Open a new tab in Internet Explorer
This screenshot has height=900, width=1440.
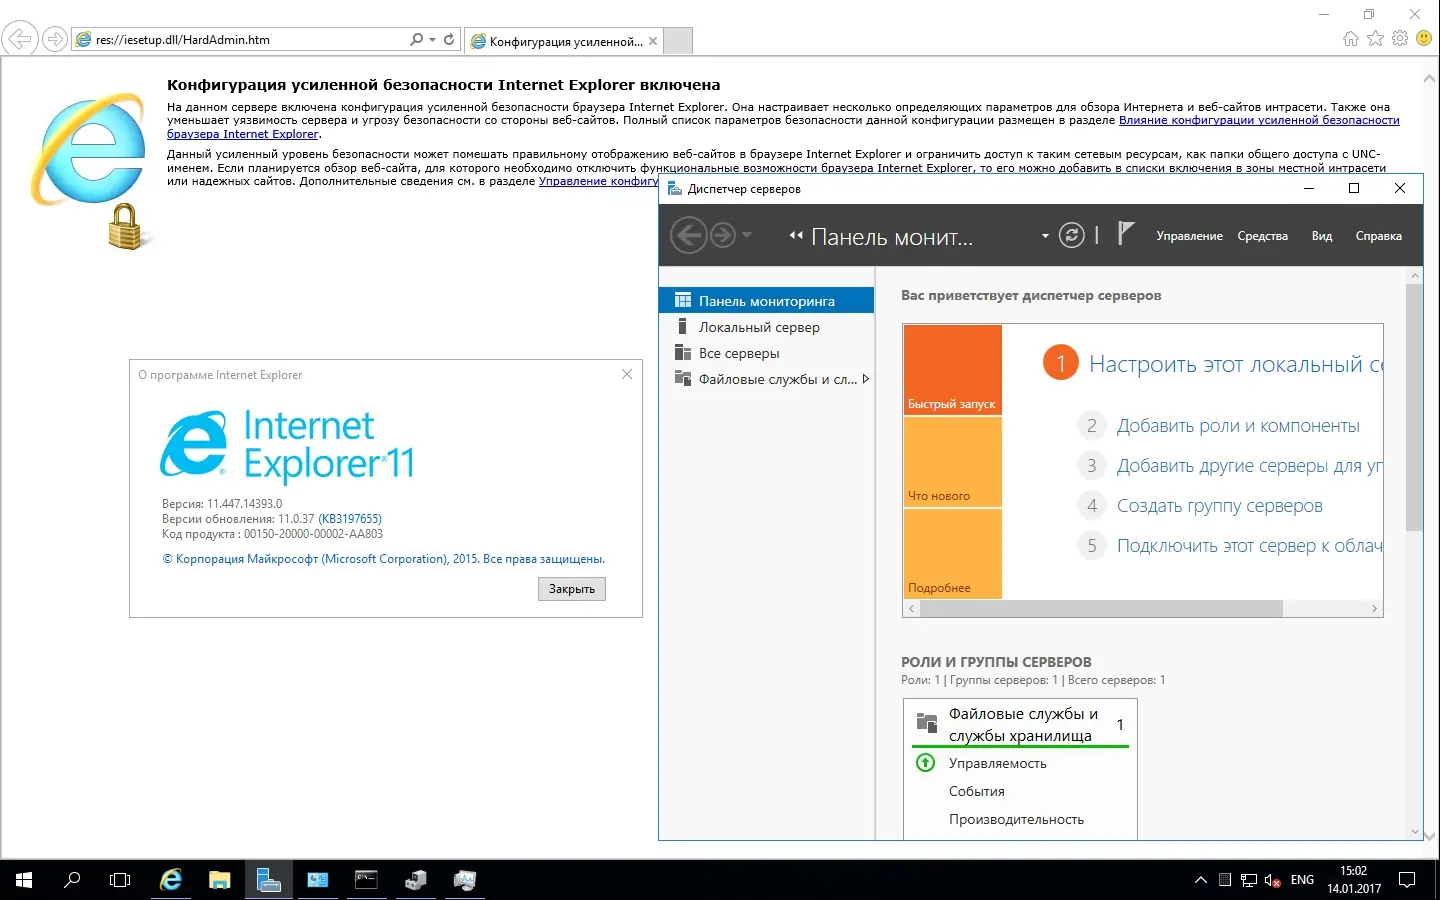[678, 41]
